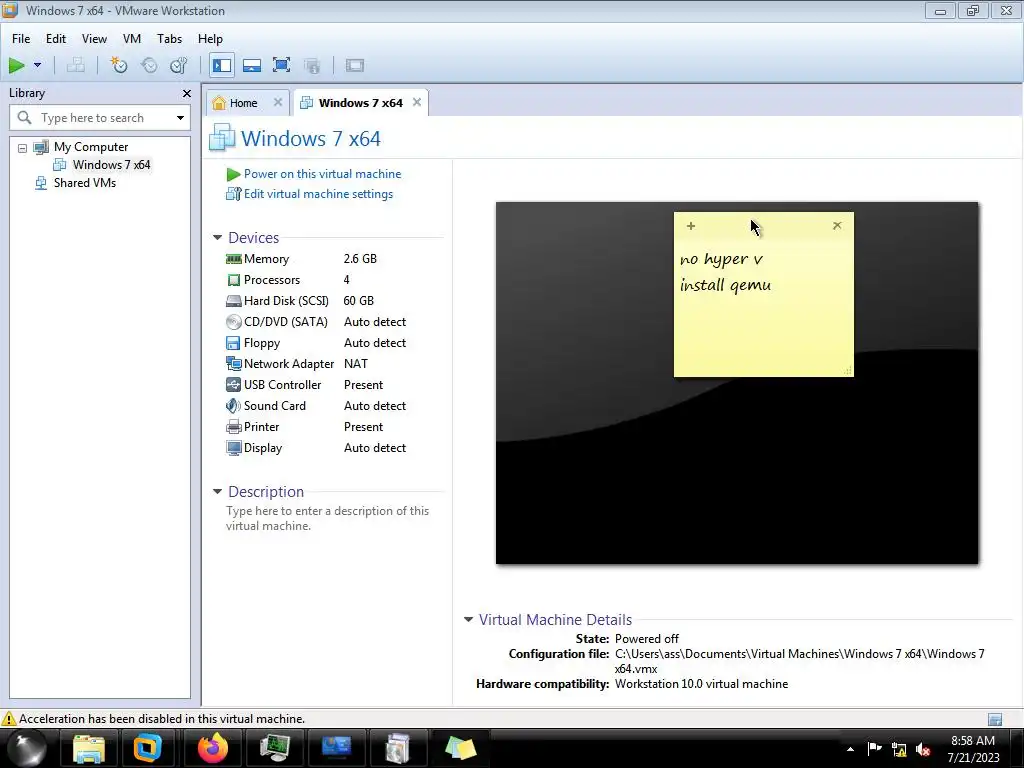Click the 60 GB hard disk value
This screenshot has height=768, width=1024.
[359, 301]
